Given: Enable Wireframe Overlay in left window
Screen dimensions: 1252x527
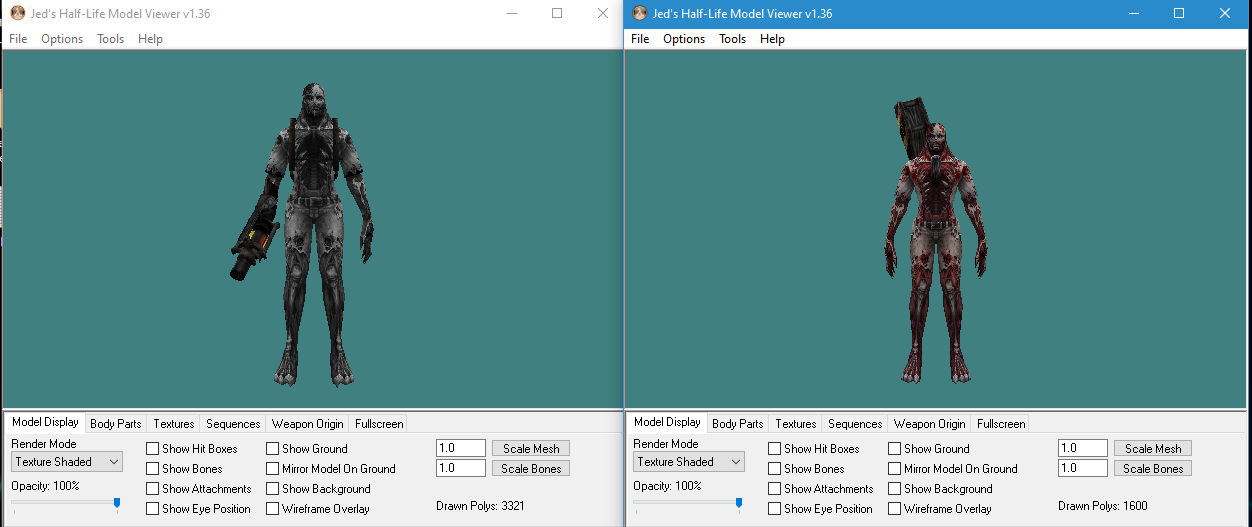Looking at the screenshot, I should (x=273, y=509).
